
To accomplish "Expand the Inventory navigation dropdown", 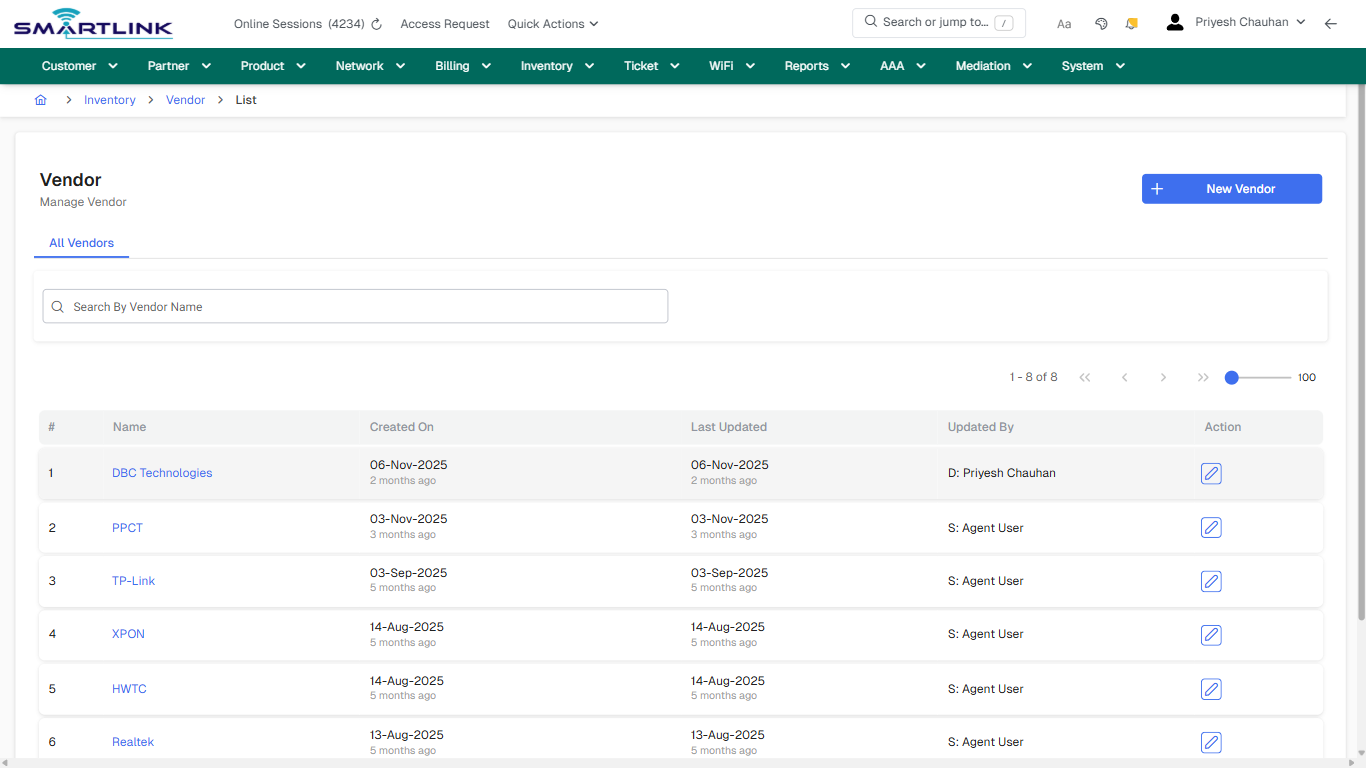I will [x=557, y=65].
